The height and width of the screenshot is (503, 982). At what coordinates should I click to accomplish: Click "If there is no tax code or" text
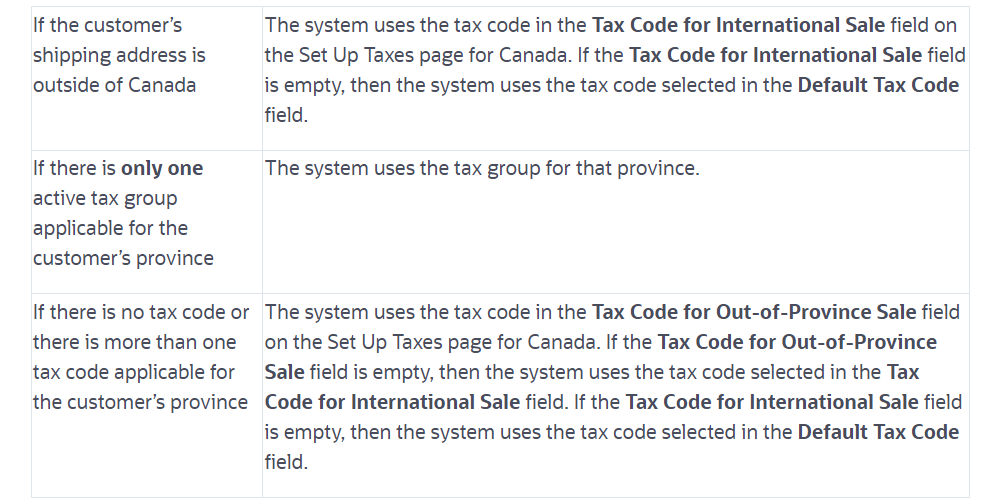141,312
